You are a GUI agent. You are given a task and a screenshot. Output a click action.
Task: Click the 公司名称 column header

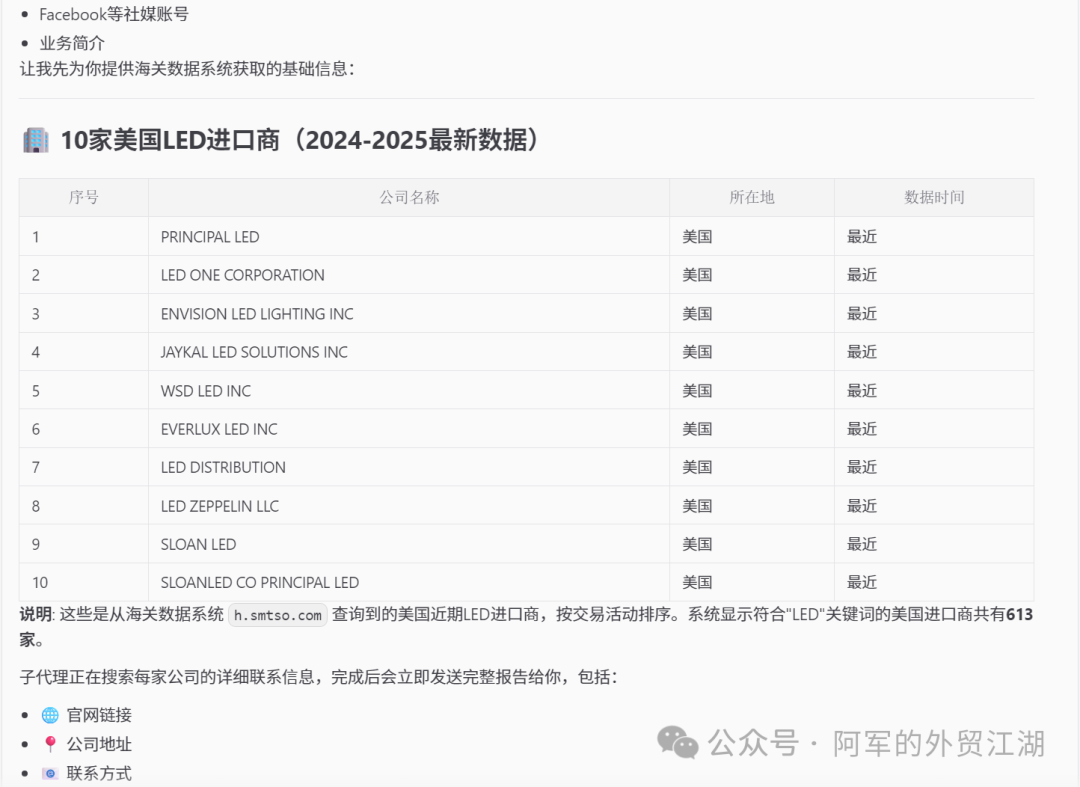click(409, 198)
